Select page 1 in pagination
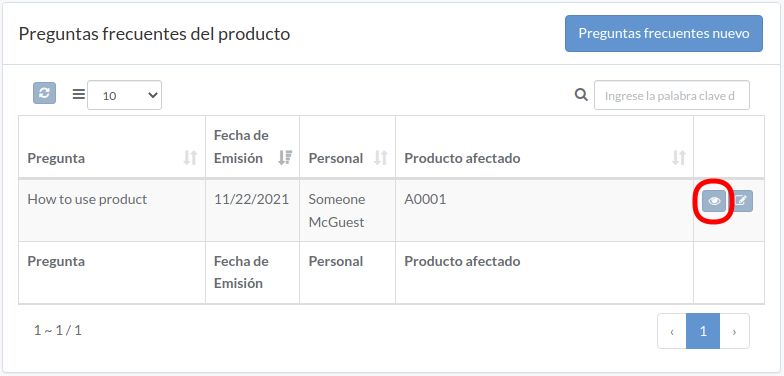784x376 pixels. 703,331
